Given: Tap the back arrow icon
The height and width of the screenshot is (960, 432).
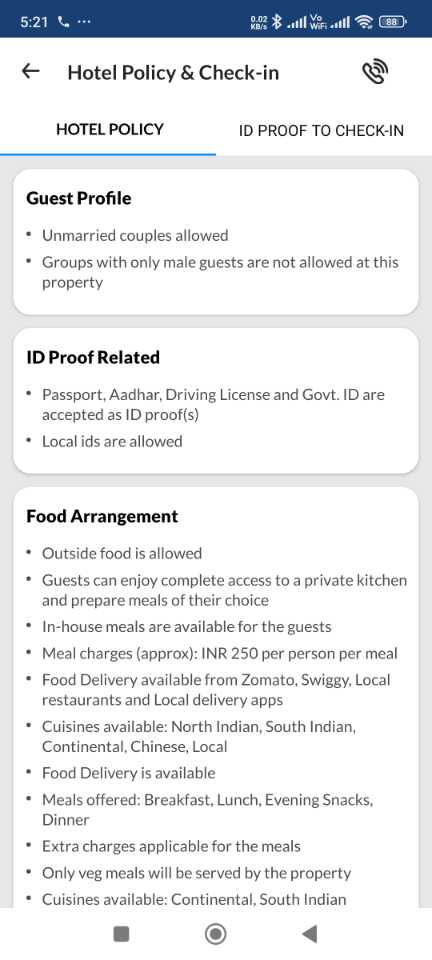Looking at the screenshot, I should pos(31,72).
